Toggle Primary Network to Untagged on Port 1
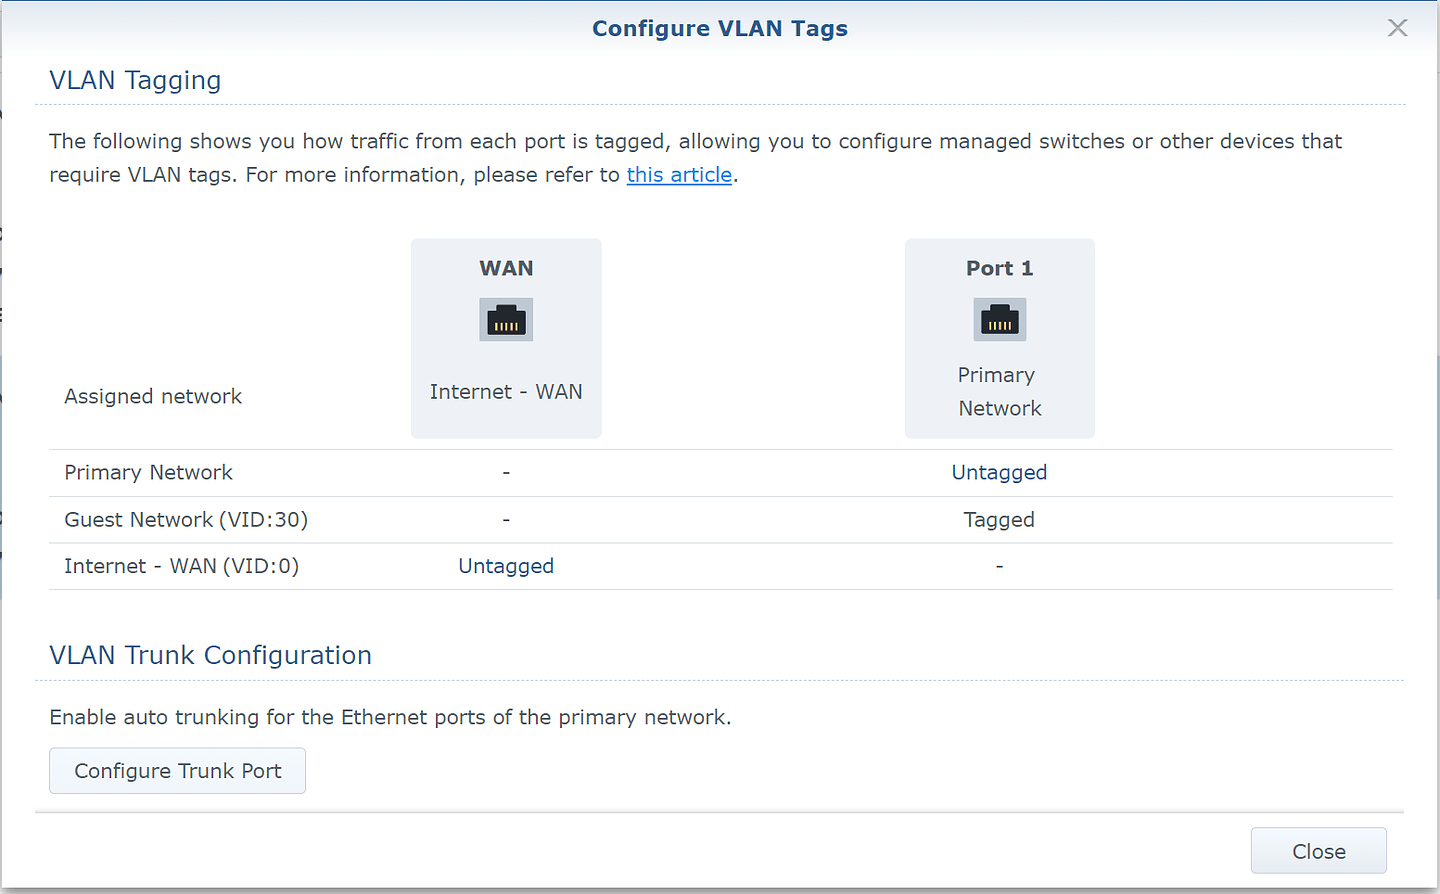The width and height of the screenshot is (1440, 894). coord(999,471)
